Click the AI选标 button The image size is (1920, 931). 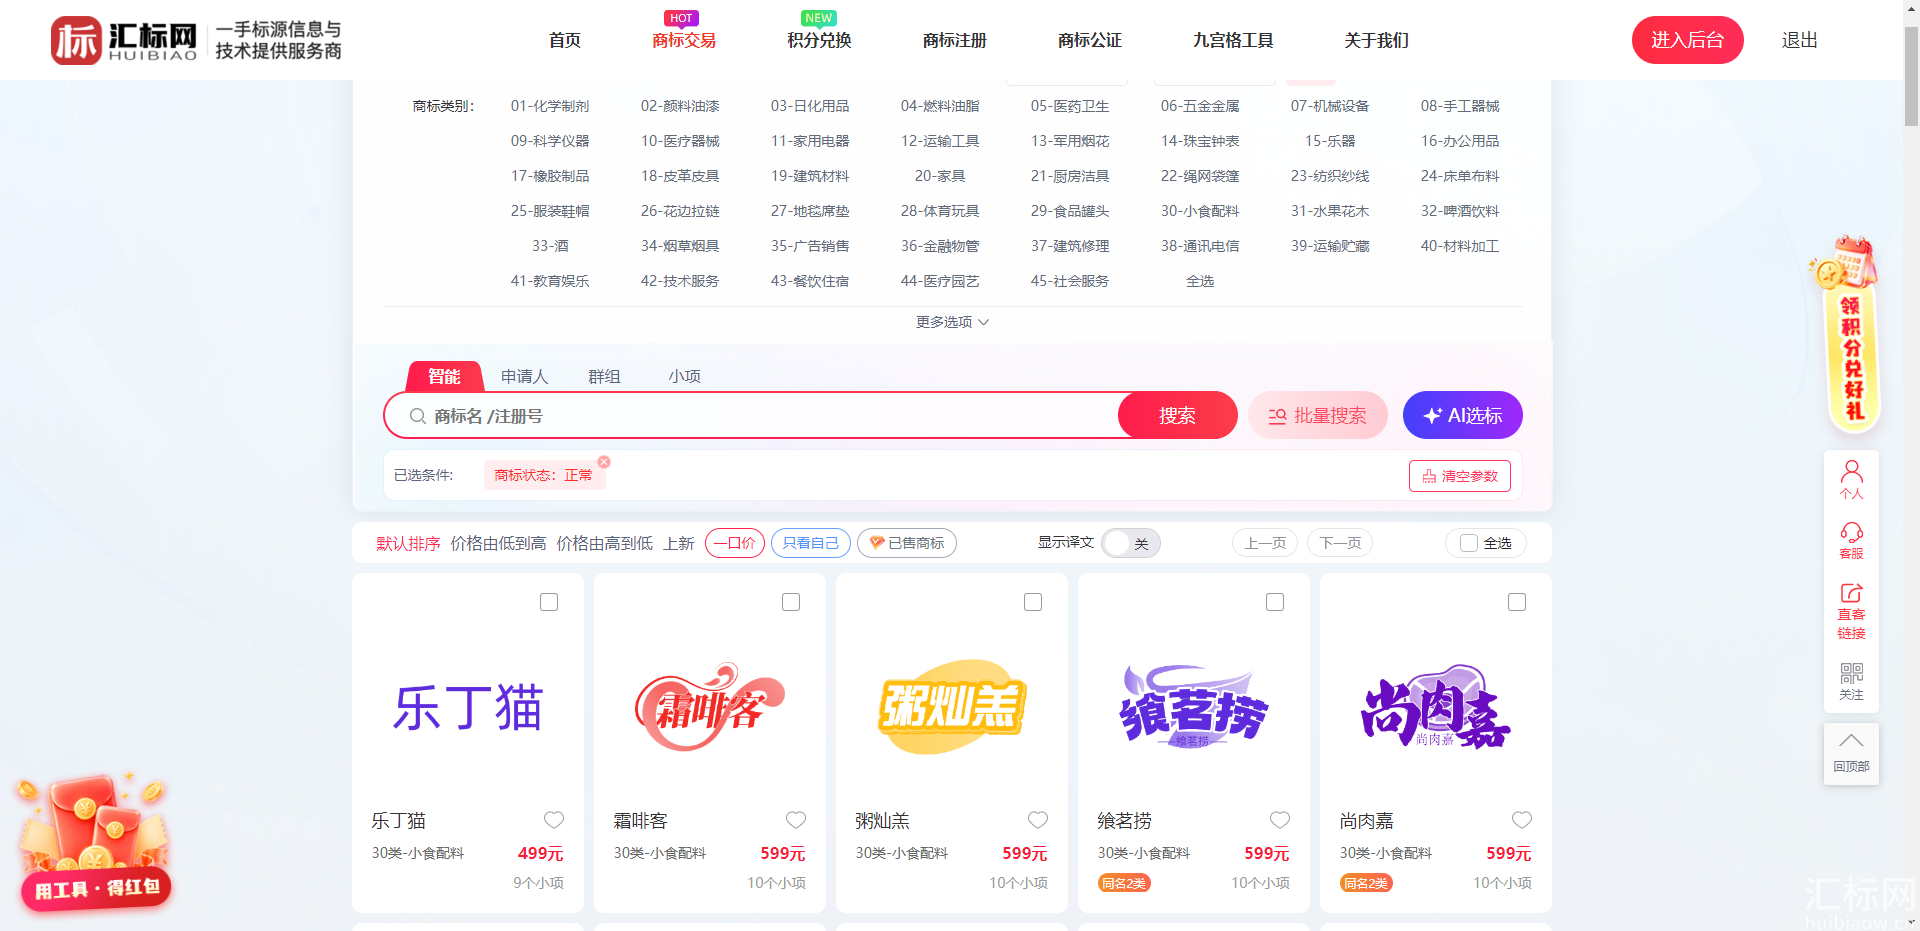(1463, 415)
